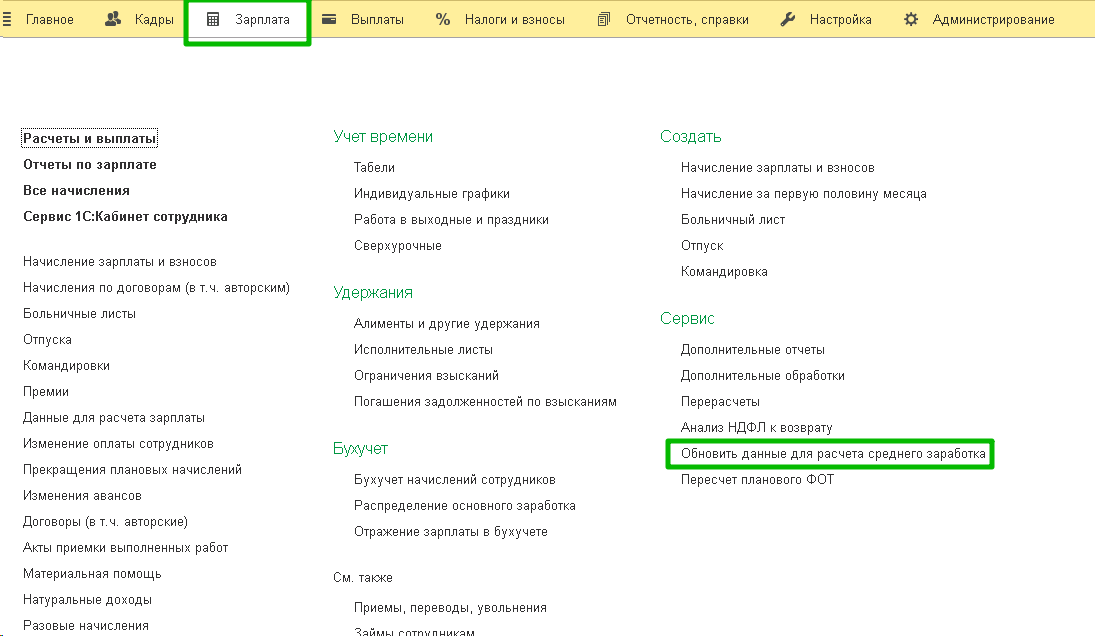Click the gear icon for Администрирование

pyautogui.click(x=911, y=19)
